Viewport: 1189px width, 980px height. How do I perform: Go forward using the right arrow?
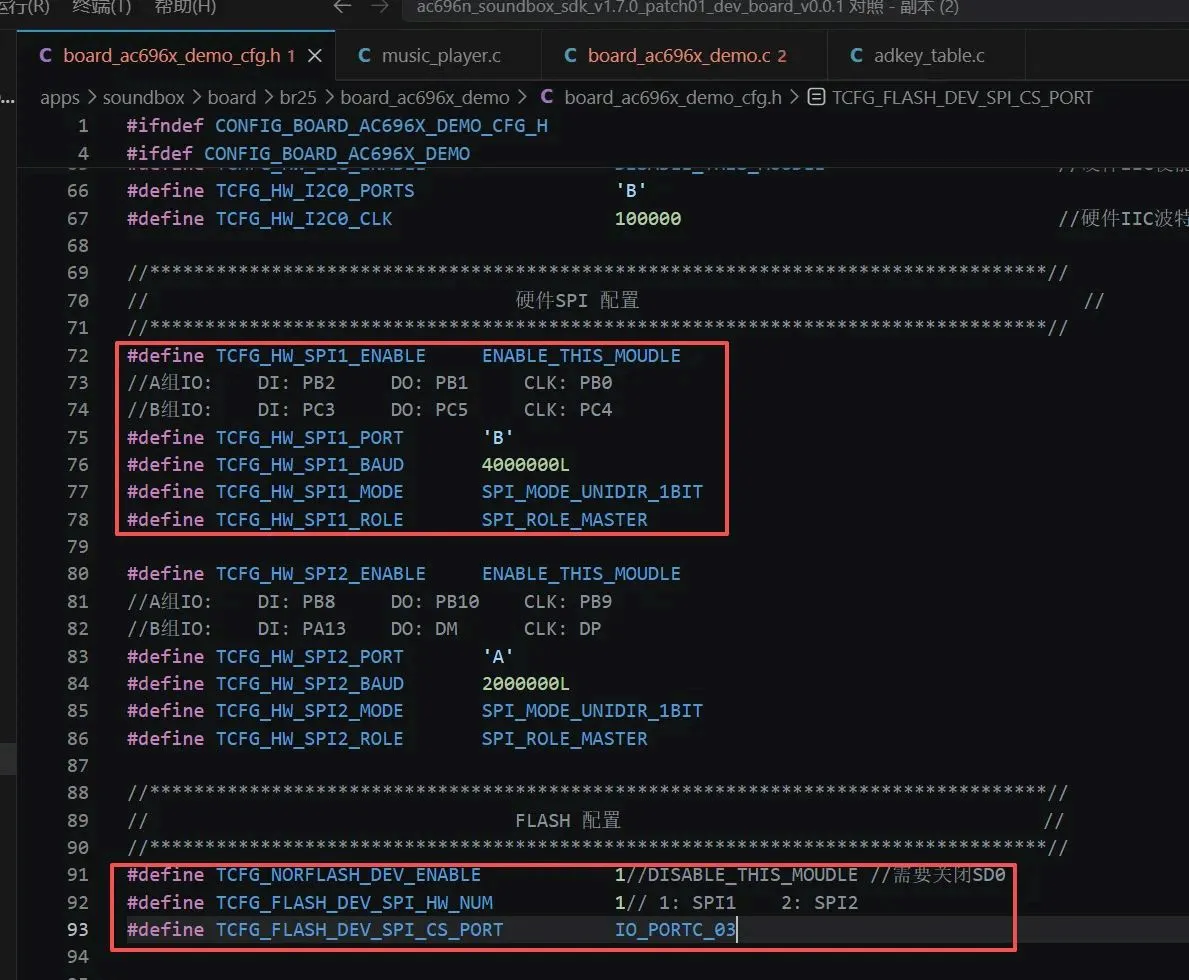tap(380, 7)
